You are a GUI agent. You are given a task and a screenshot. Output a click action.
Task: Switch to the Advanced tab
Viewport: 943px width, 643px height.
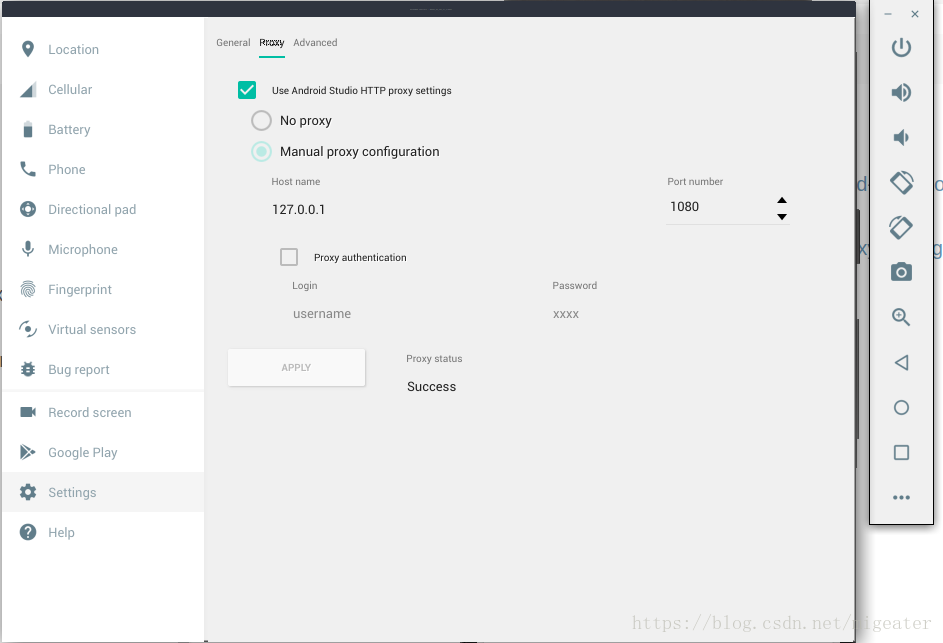click(315, 43)
